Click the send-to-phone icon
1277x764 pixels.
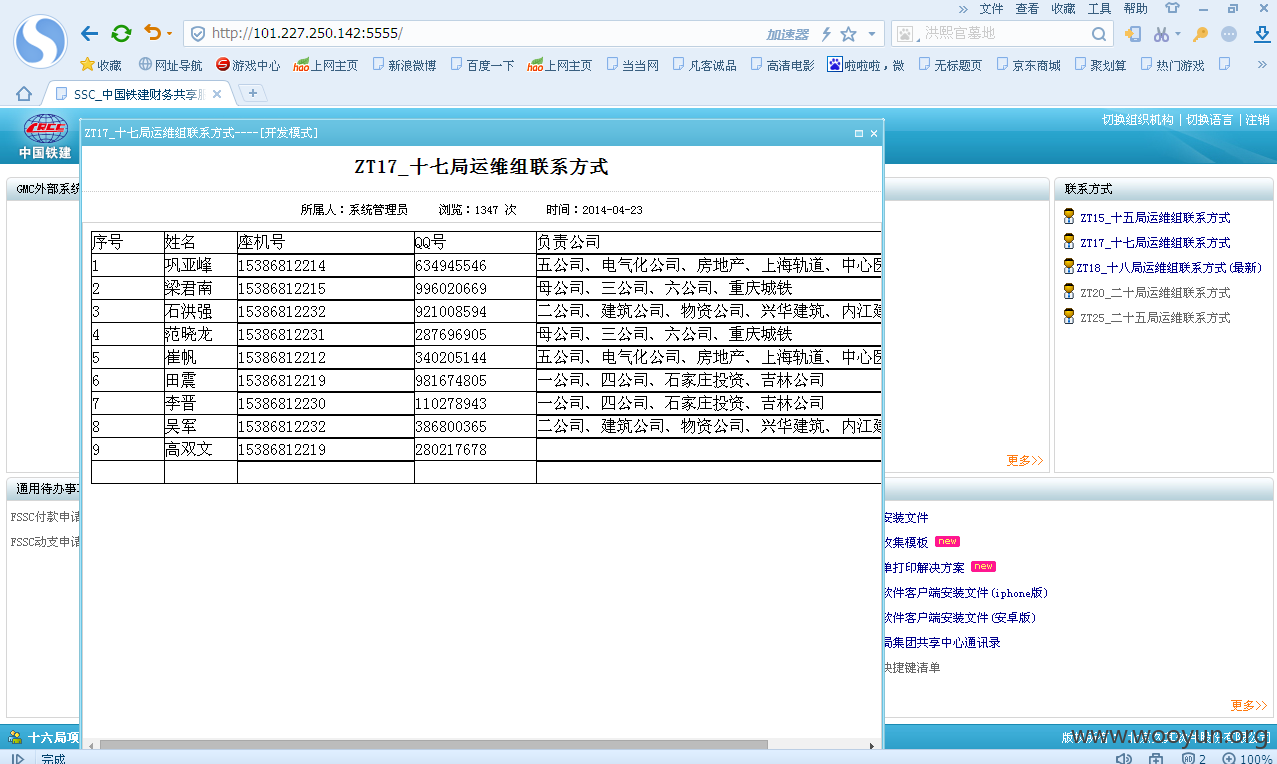(x=1132, y=34)
